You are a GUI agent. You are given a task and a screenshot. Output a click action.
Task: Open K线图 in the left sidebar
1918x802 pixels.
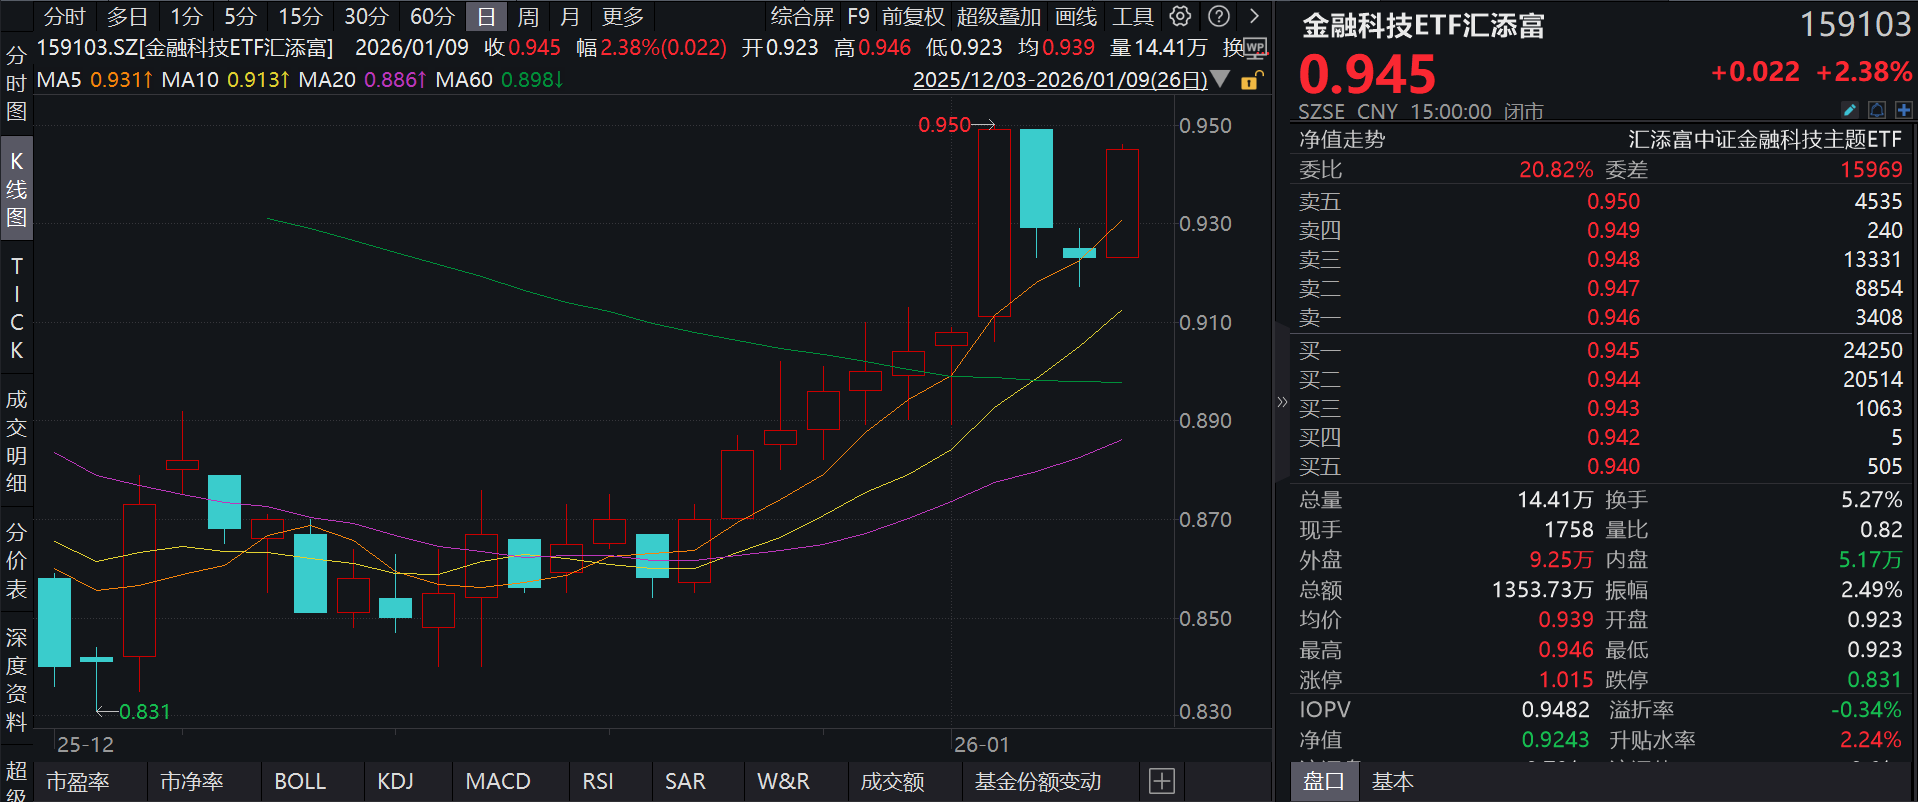point(16,189)
